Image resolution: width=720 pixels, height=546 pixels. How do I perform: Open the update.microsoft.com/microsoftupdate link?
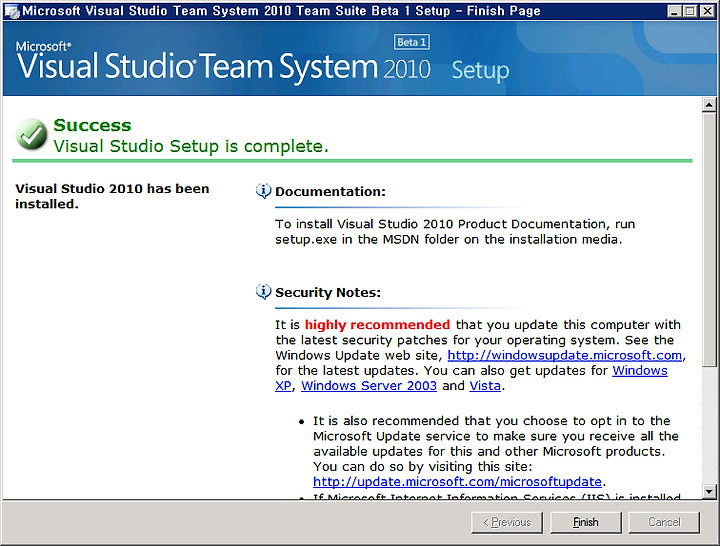tap(457, 482)
